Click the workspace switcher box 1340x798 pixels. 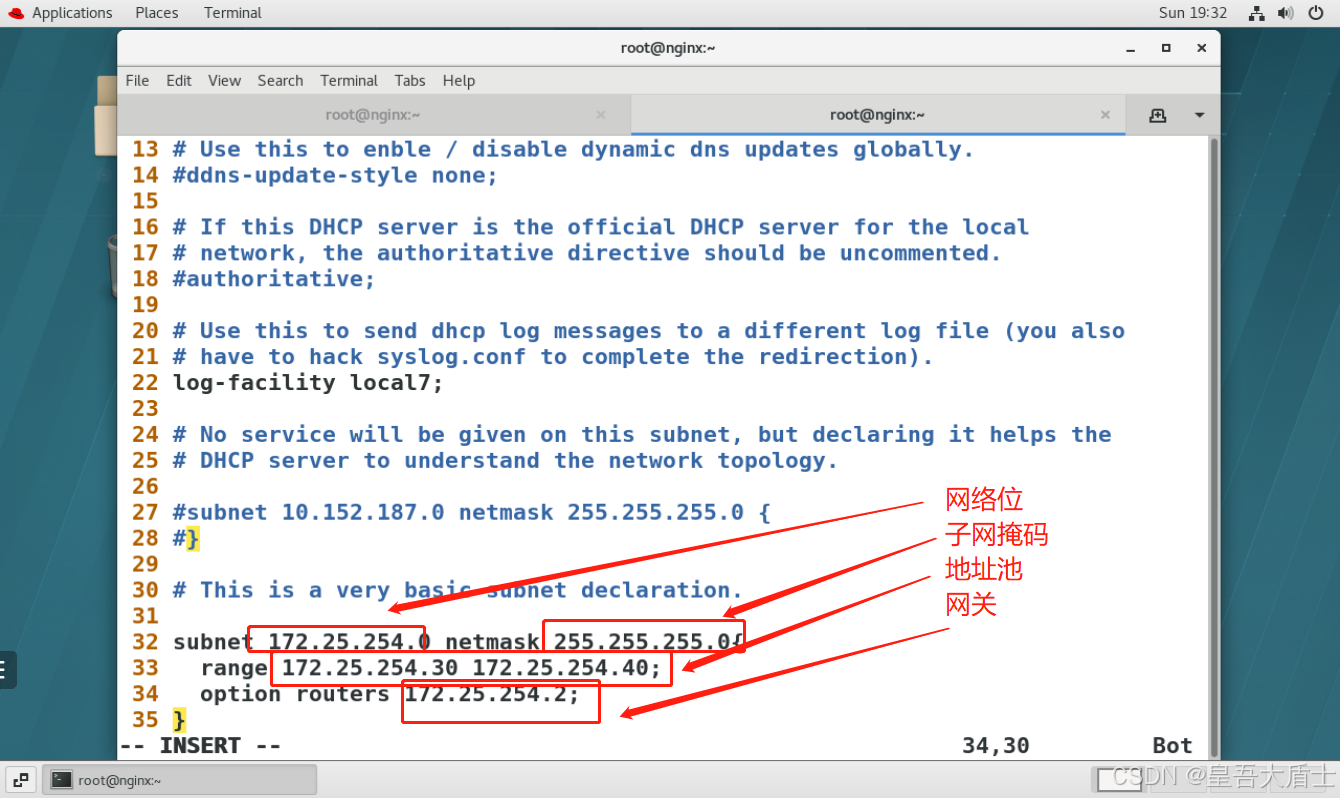(1119, 779)
